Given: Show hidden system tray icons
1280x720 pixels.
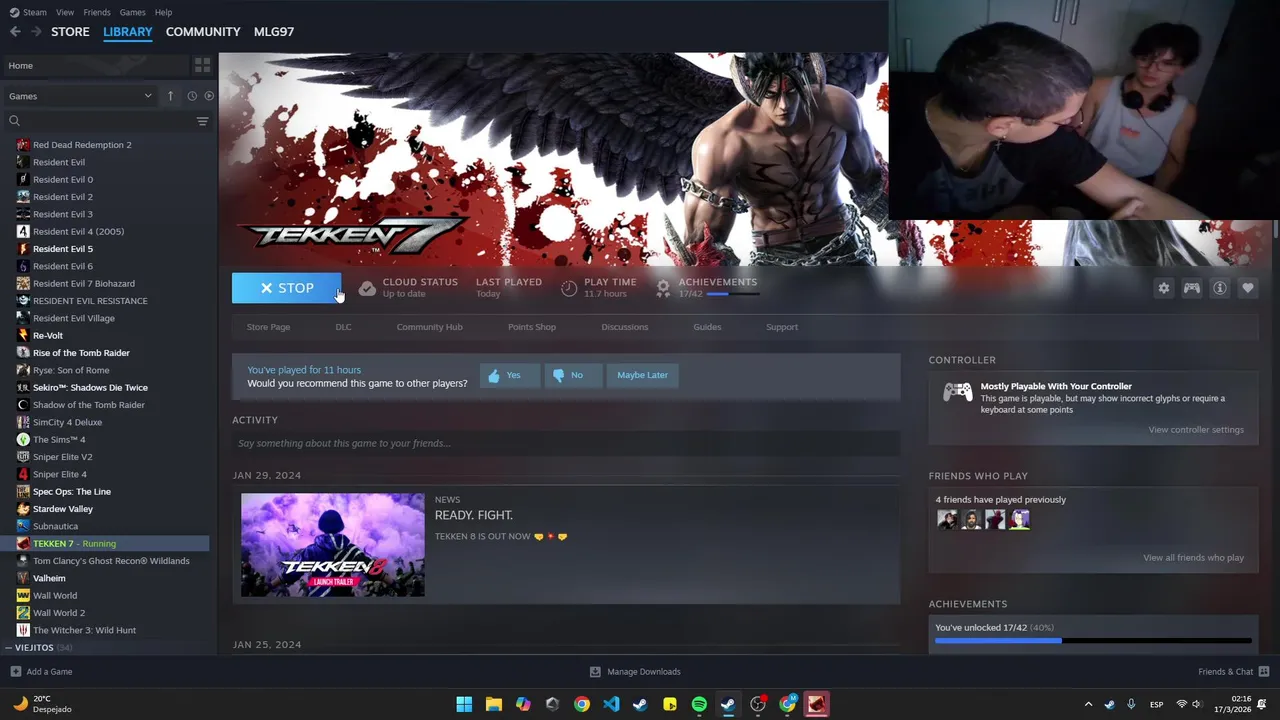Looking at the screenshot, I should pos(1088,704).
